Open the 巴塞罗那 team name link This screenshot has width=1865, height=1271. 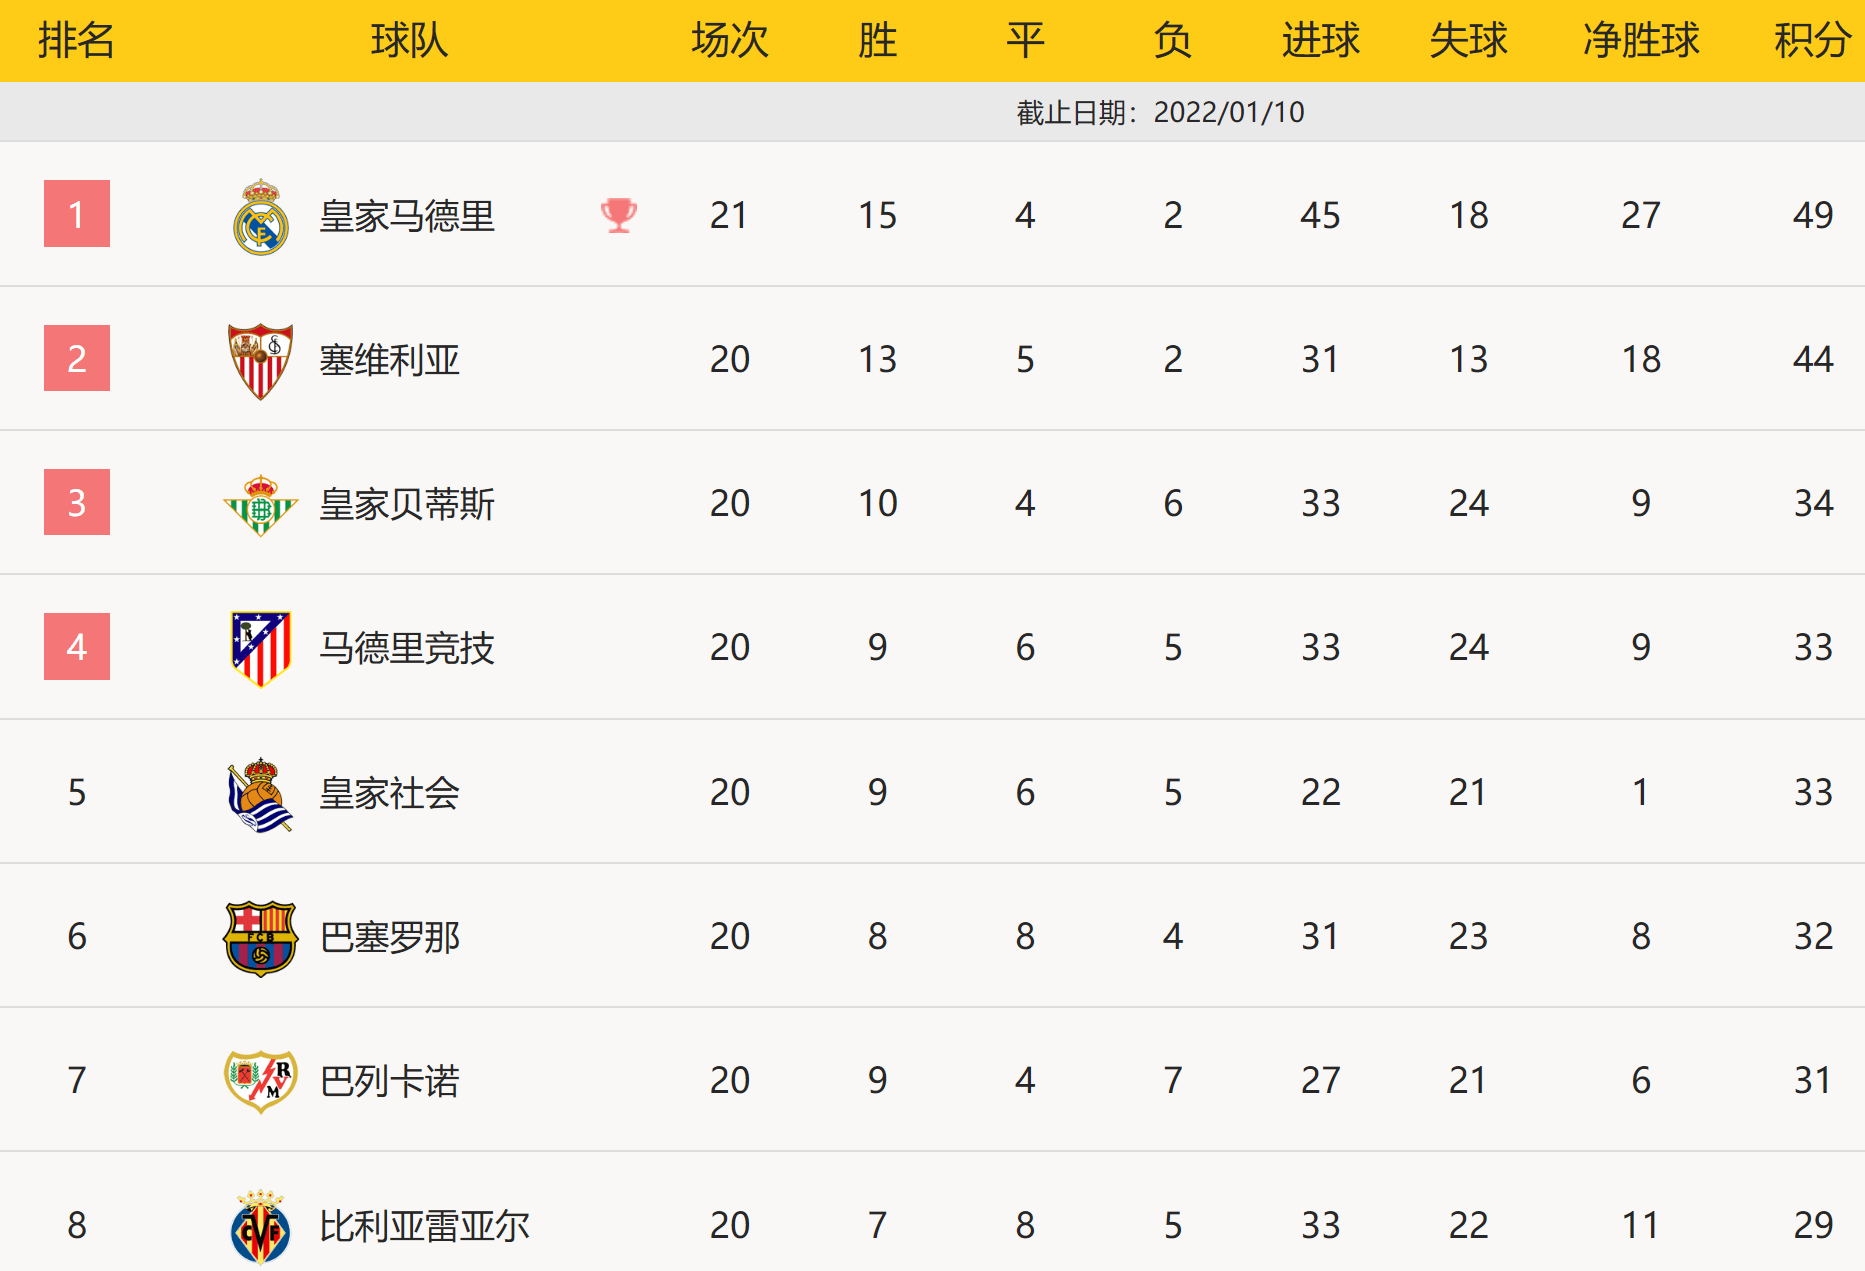390,938
